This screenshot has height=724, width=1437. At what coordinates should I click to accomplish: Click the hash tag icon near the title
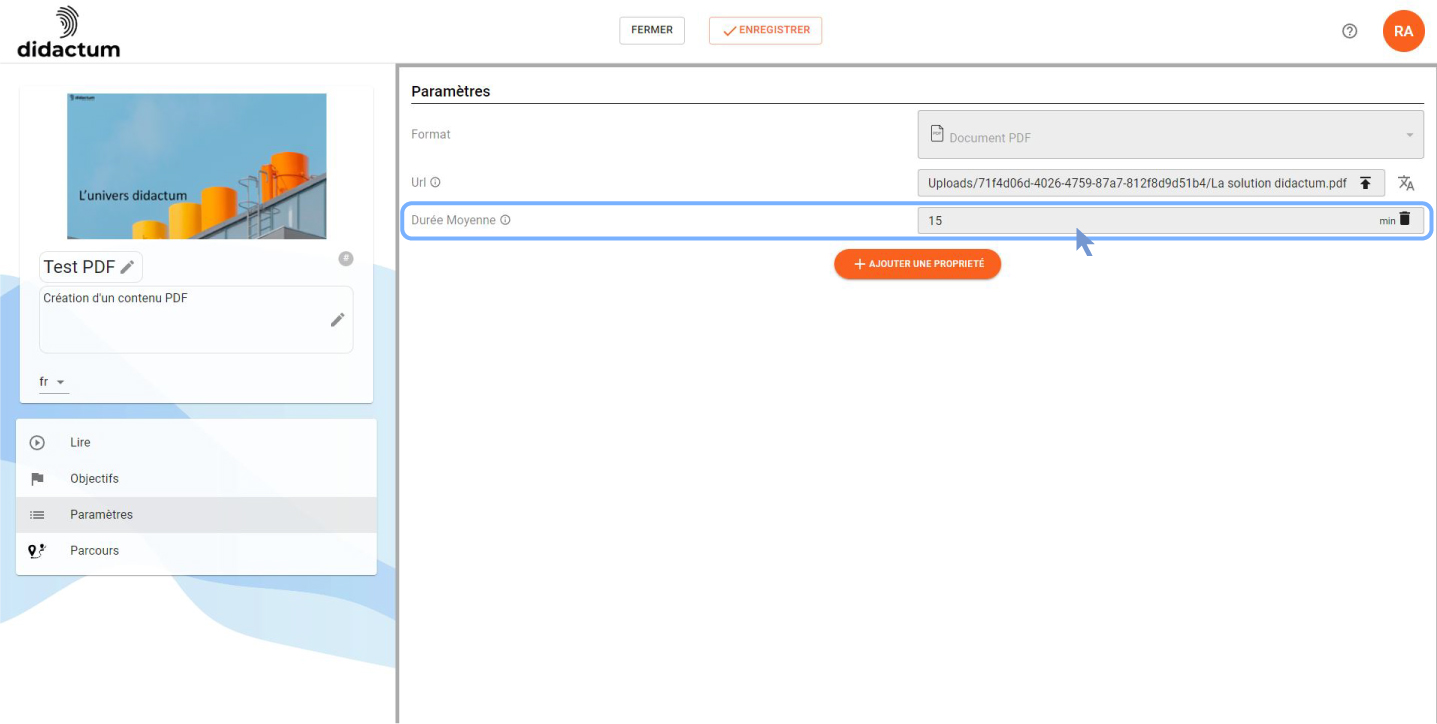(x=346, y=259)
